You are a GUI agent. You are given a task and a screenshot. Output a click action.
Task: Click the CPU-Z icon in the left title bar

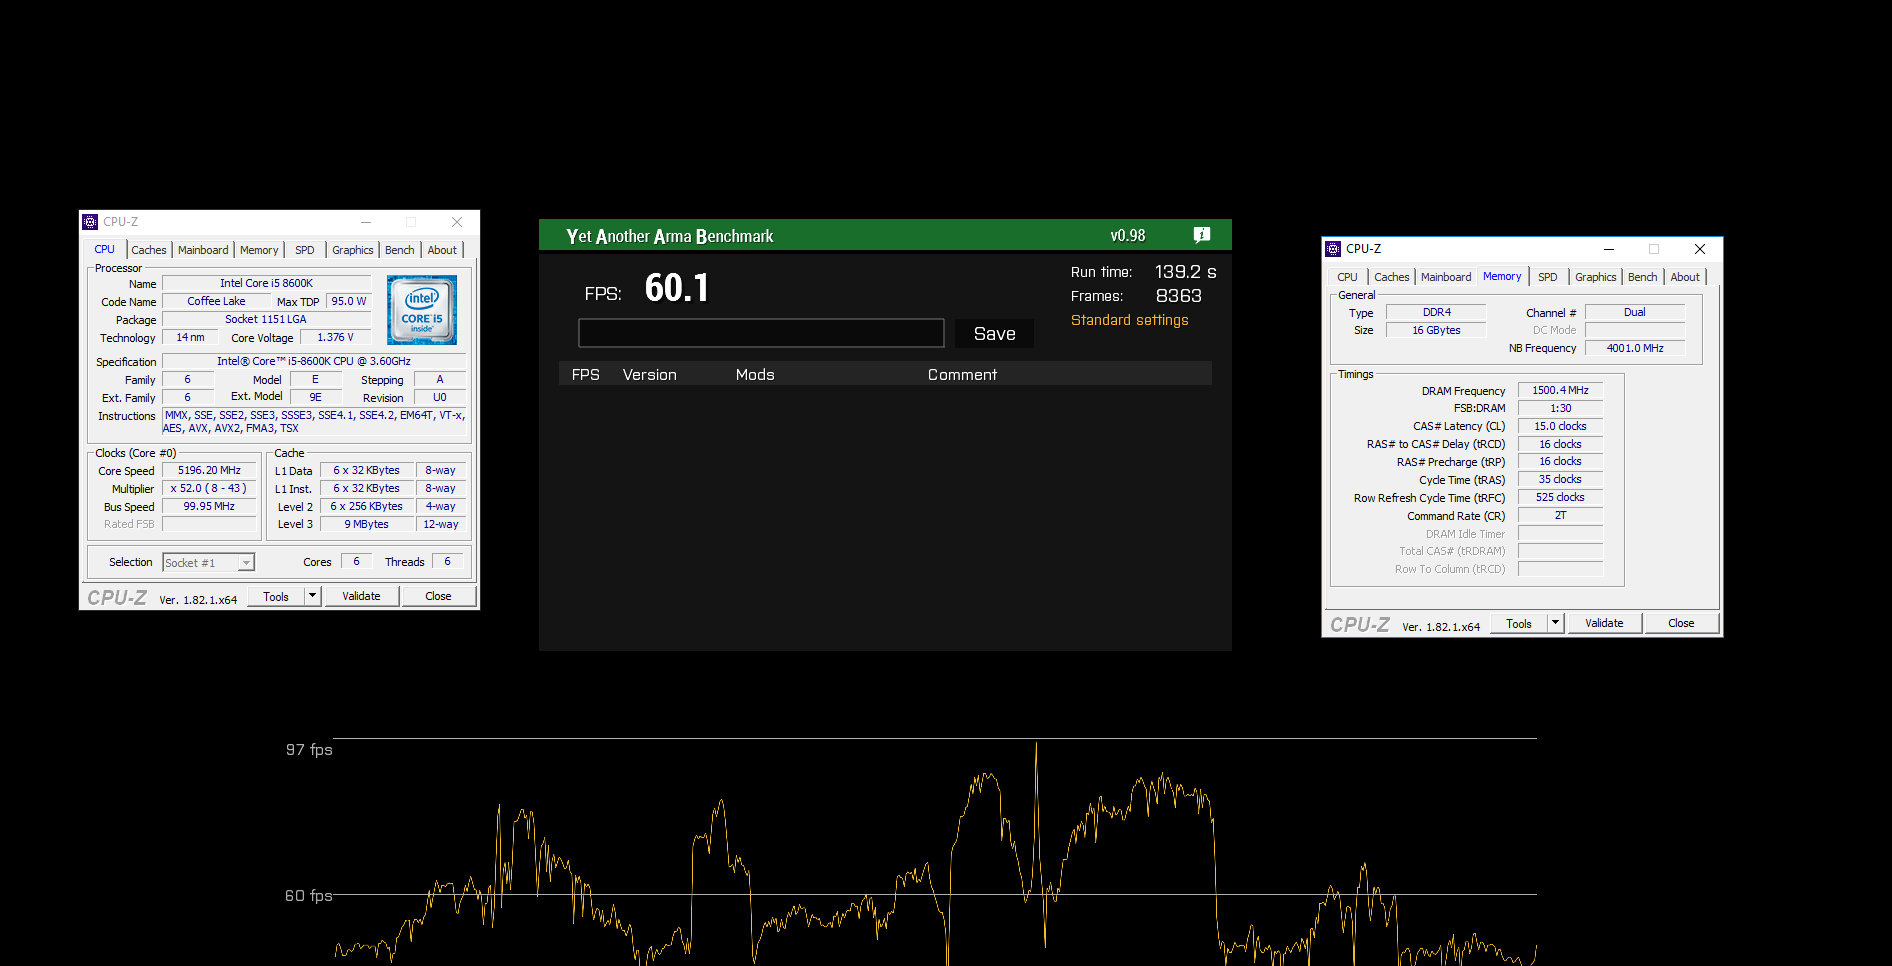[91, 221]
